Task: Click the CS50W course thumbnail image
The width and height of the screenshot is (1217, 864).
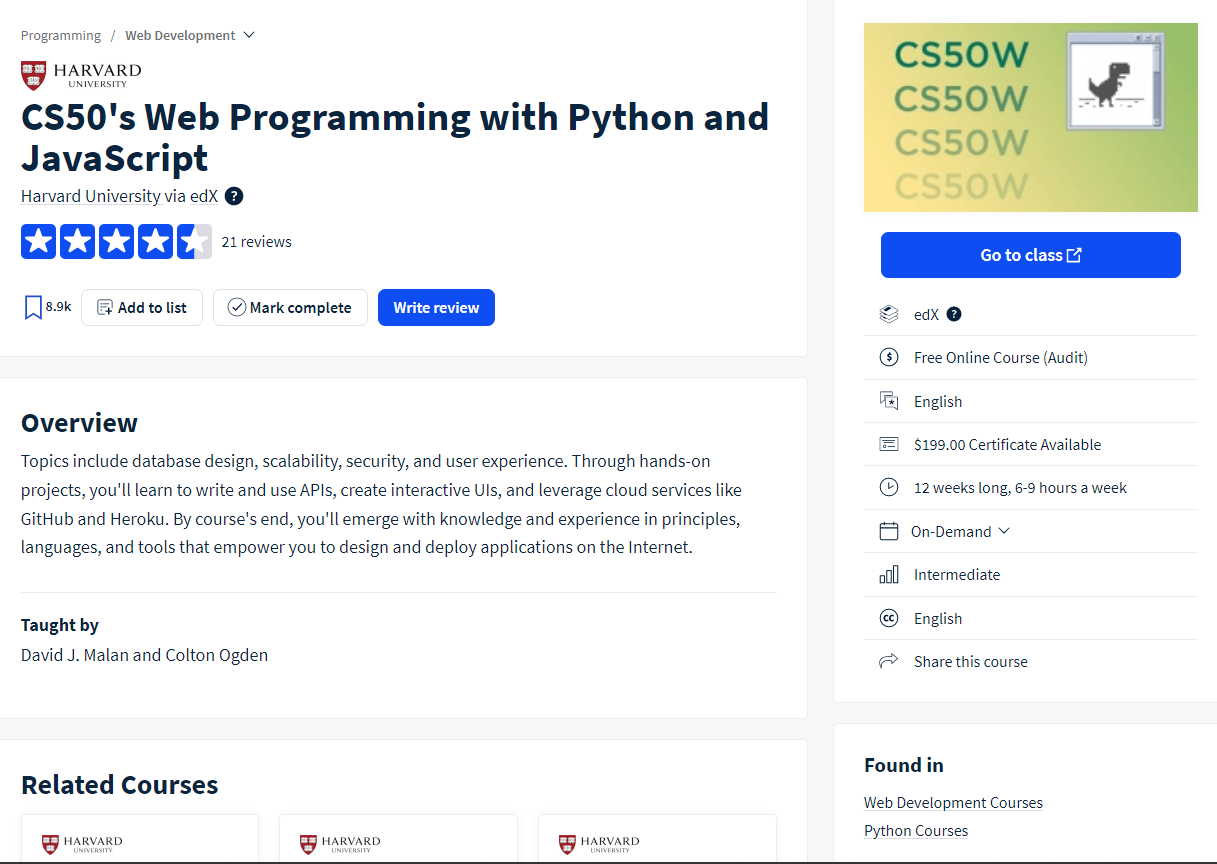Action: click(x=1031, y=118)
